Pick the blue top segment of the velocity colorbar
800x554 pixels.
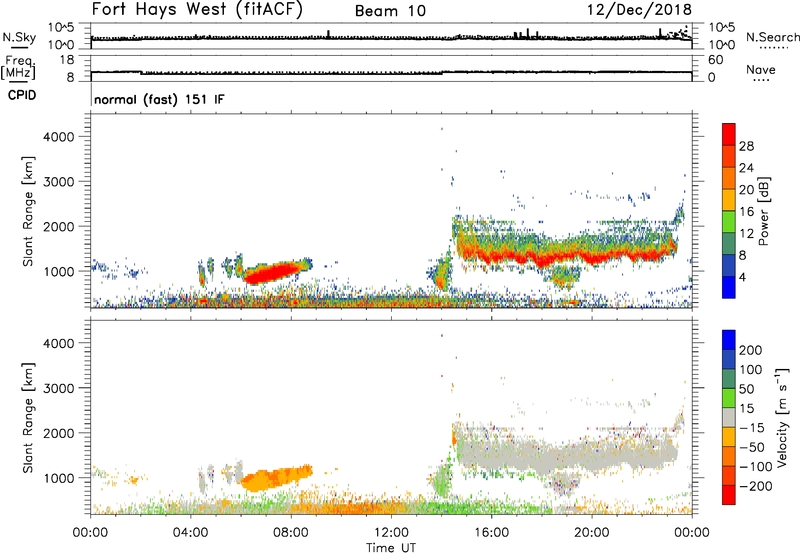click(x=729, y=340)
